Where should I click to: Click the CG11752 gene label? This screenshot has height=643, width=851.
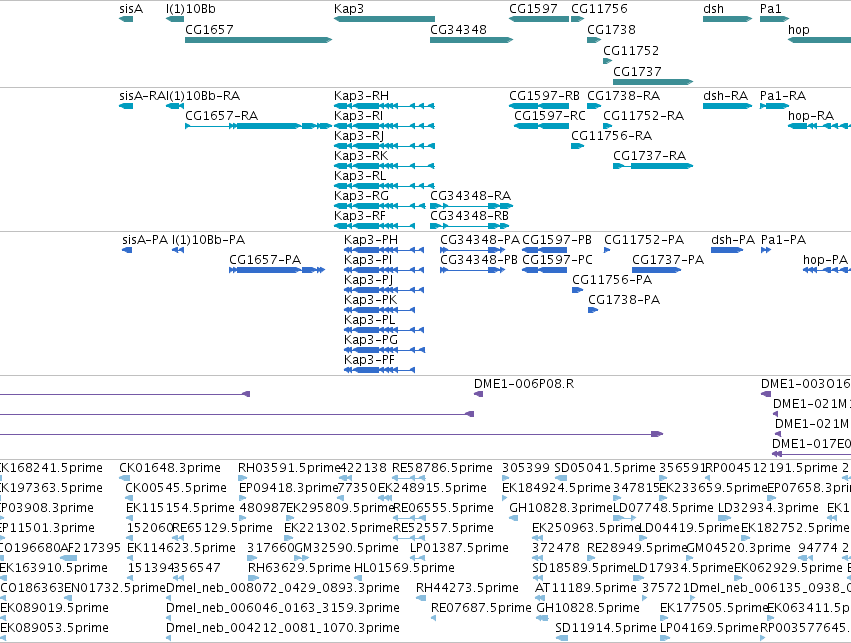(631, 50)
